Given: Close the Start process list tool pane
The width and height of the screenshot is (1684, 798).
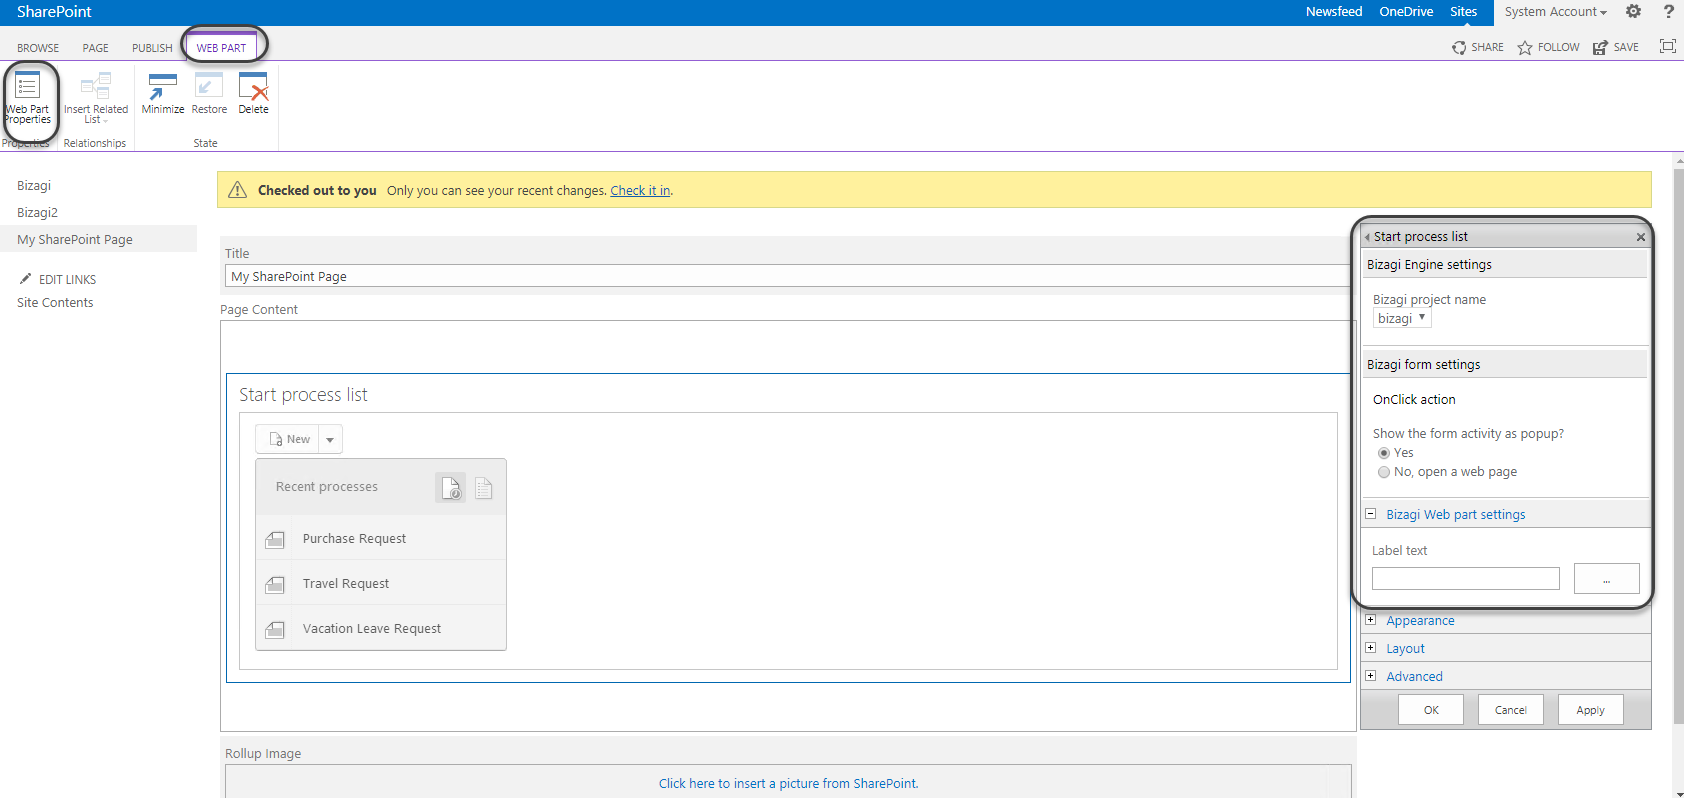Looking at the screenshot, I should pyautogui.click(x=1640, y=237).
